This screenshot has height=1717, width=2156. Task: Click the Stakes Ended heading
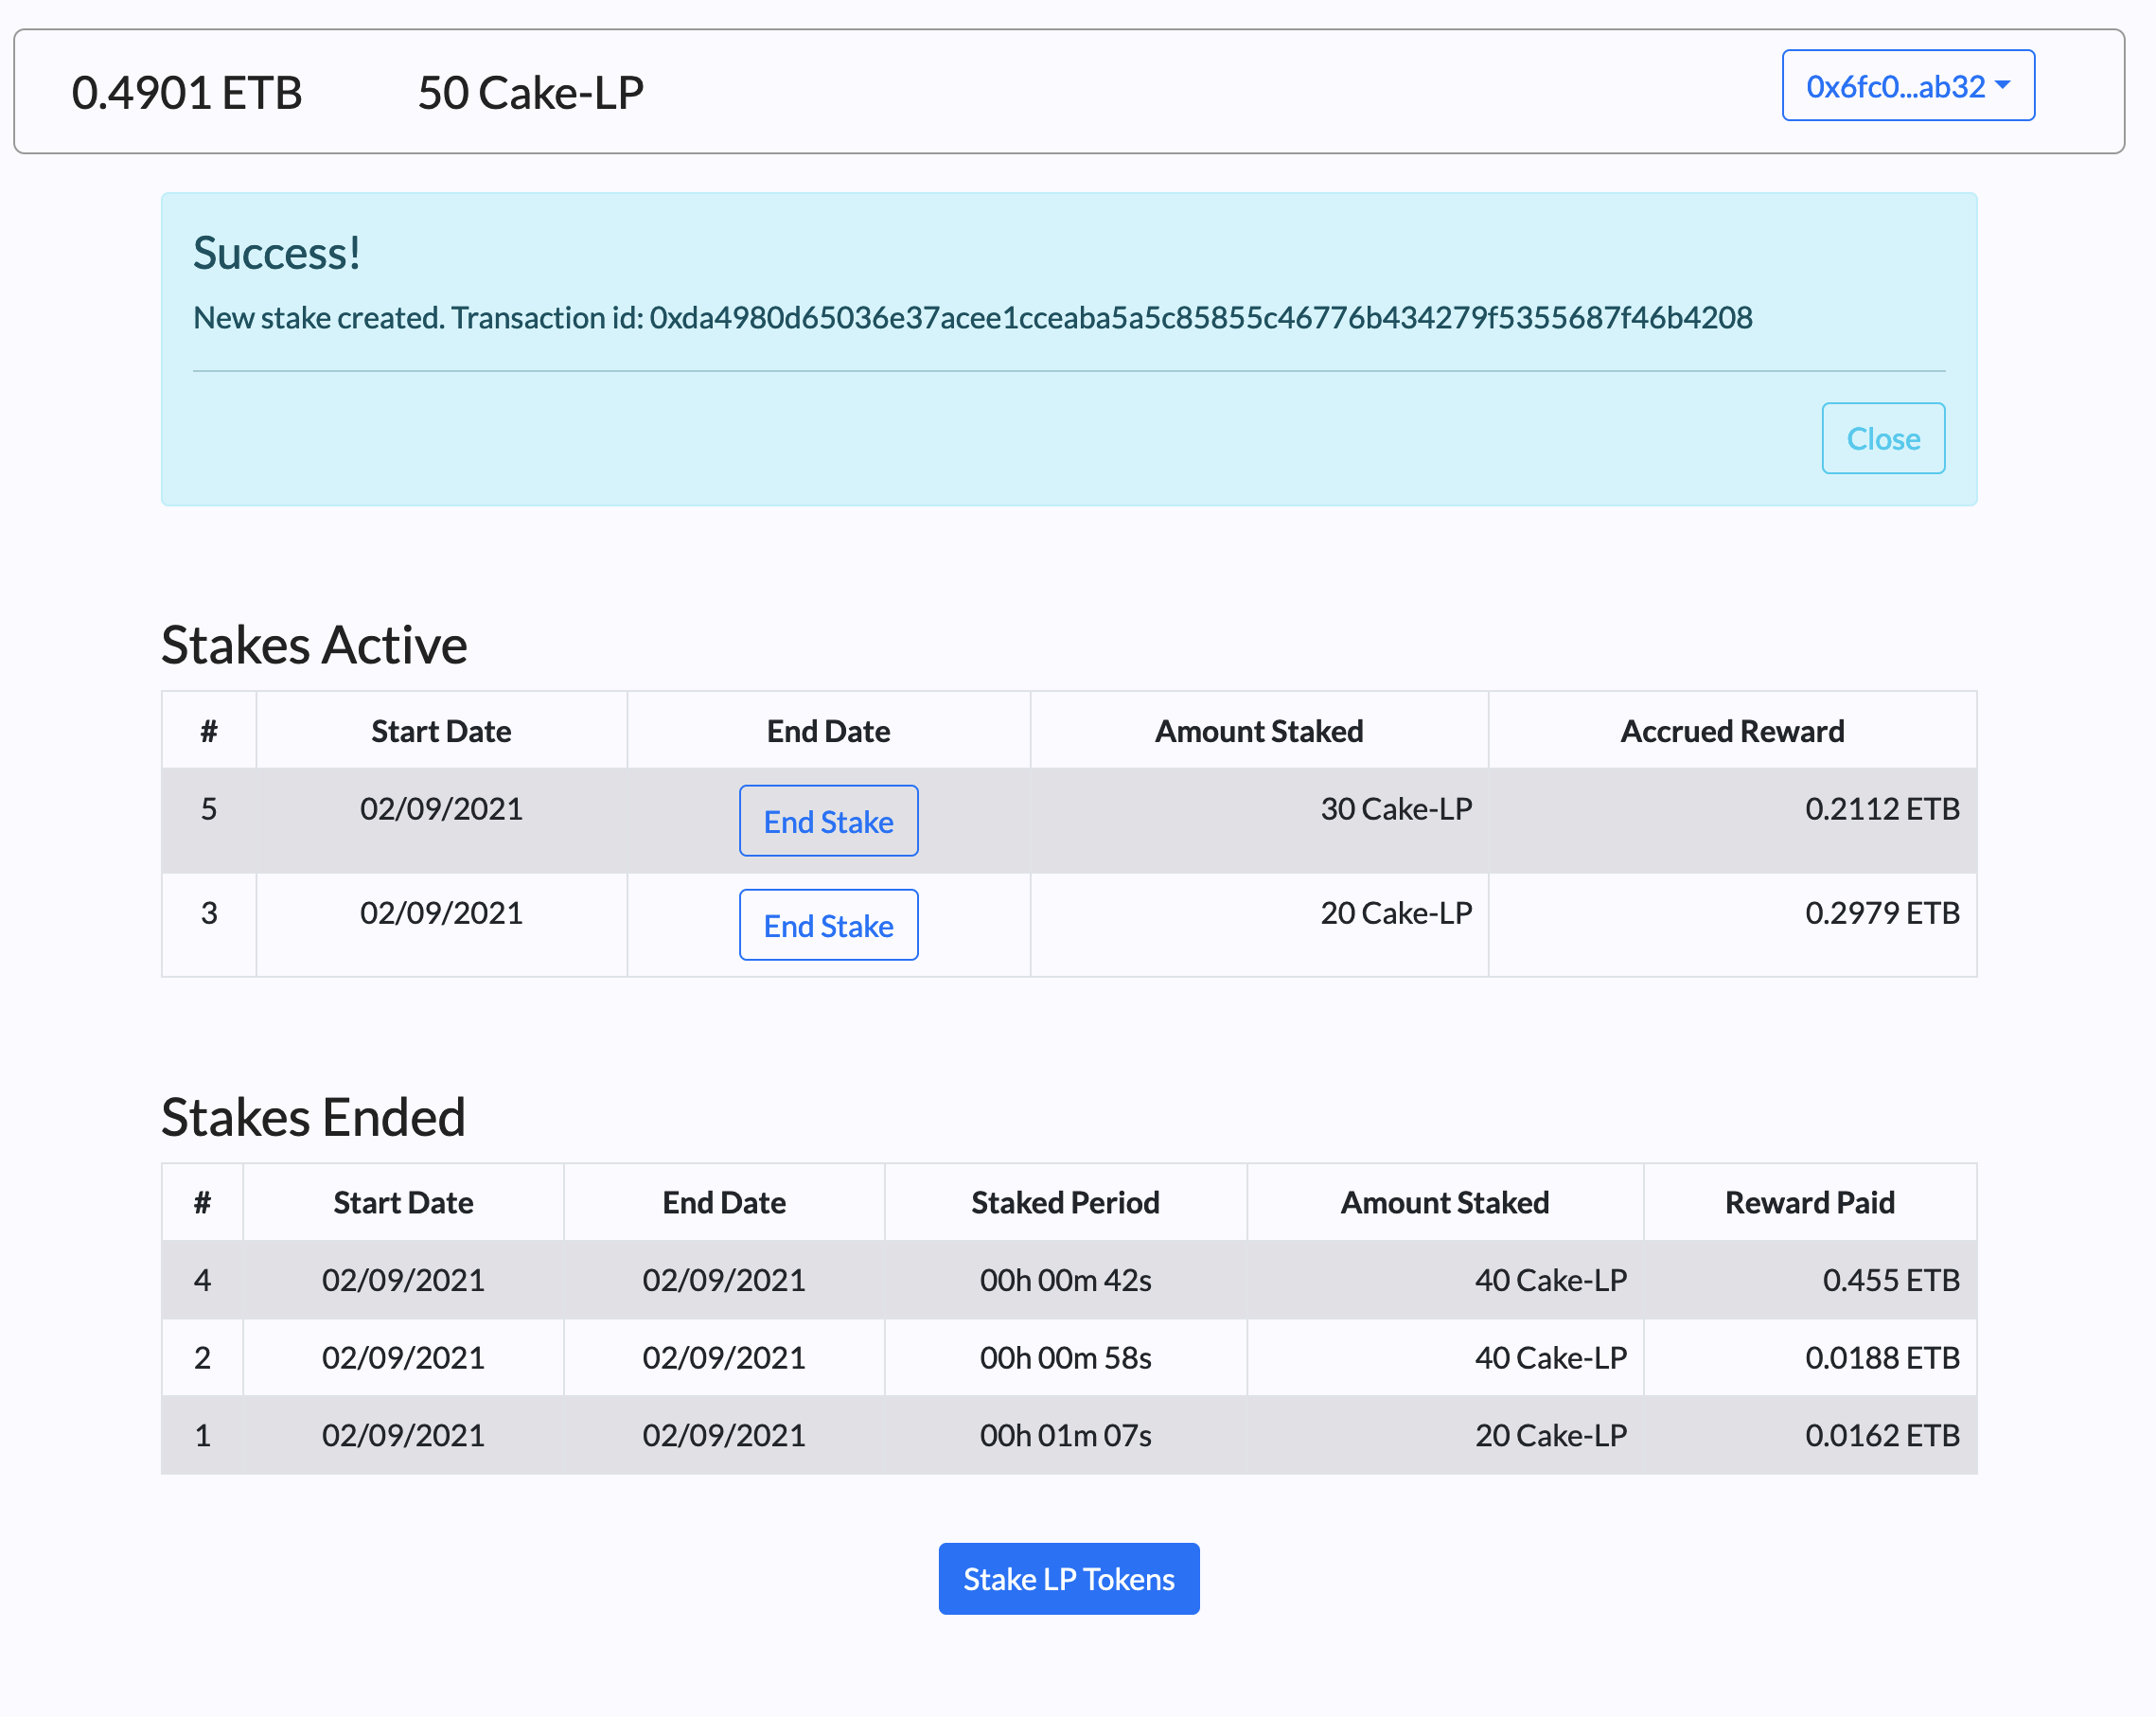click(x=313, y=1117)
